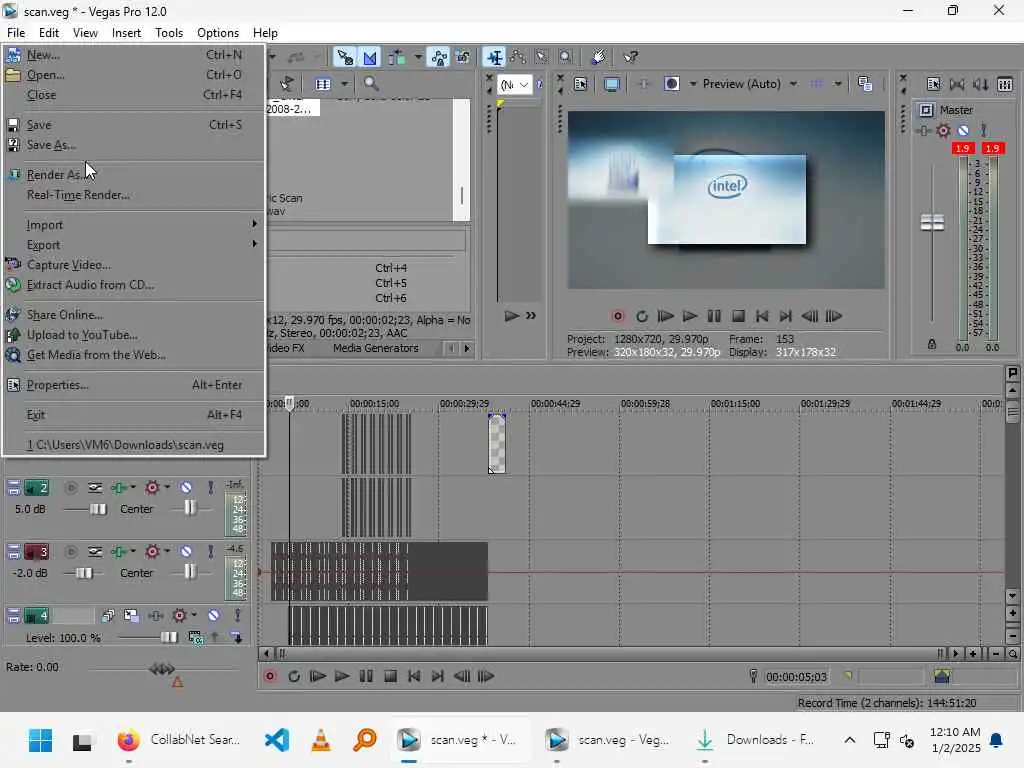Lock the Master fader channels
The width and height of the screenshot is (1024, 768).
932,344
